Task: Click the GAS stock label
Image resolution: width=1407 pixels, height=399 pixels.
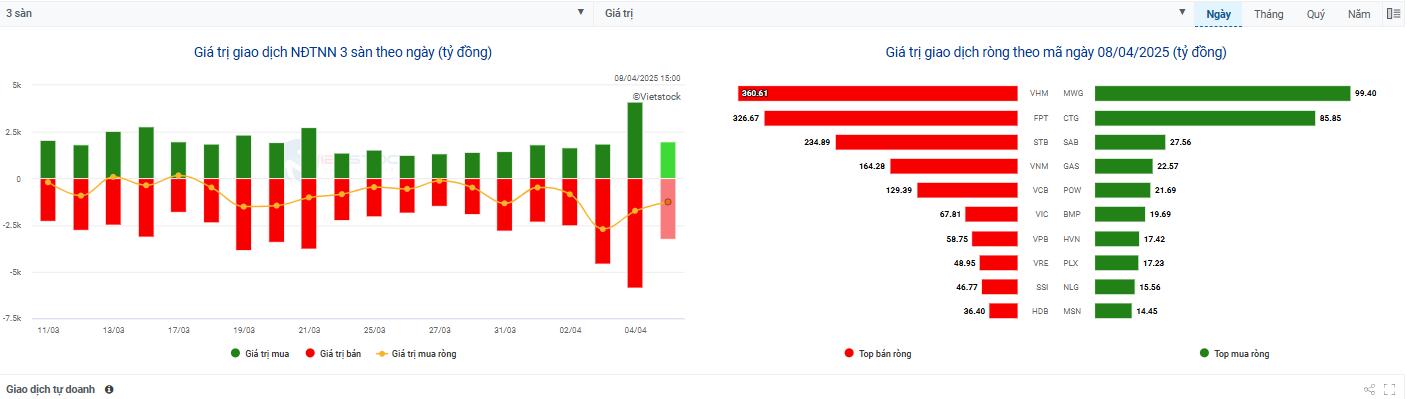Action: [x=1072, y=166]
